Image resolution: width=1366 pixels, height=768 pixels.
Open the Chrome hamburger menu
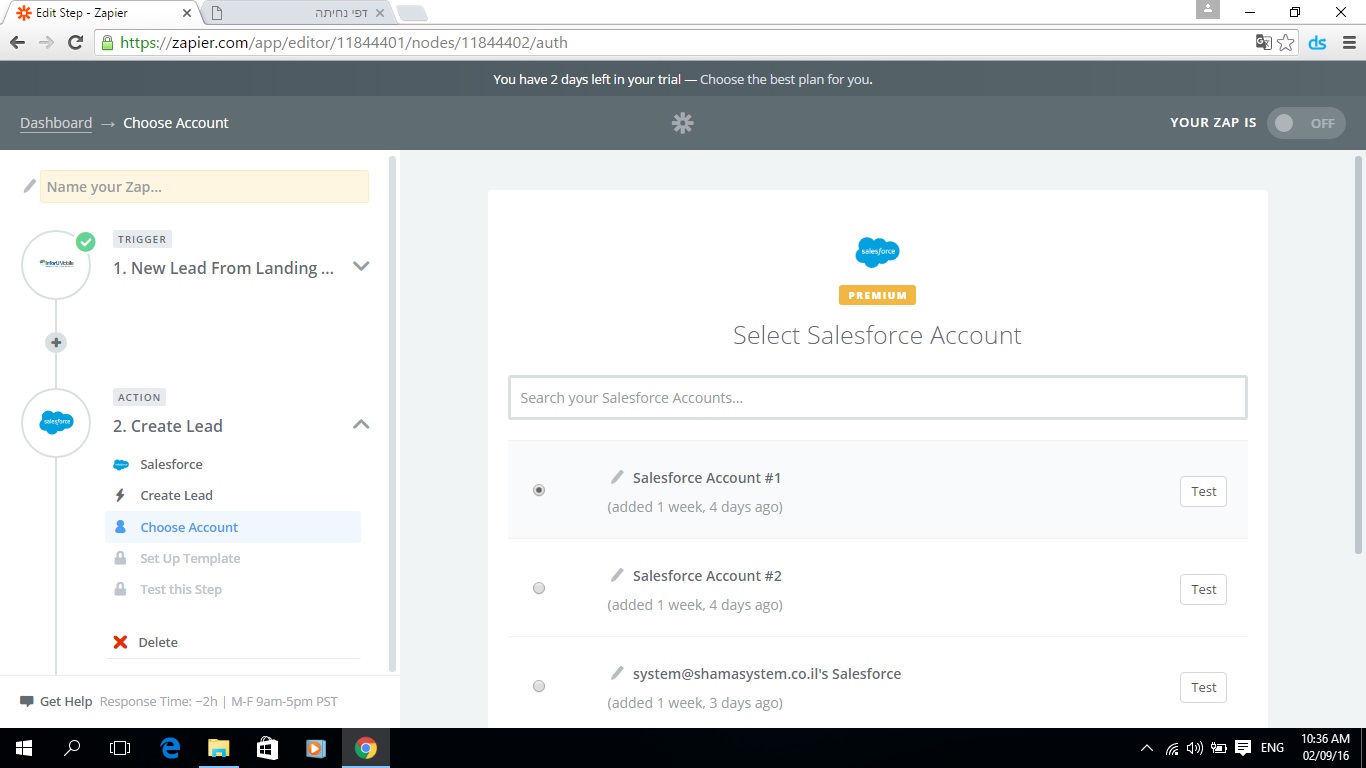point(1349,42)
